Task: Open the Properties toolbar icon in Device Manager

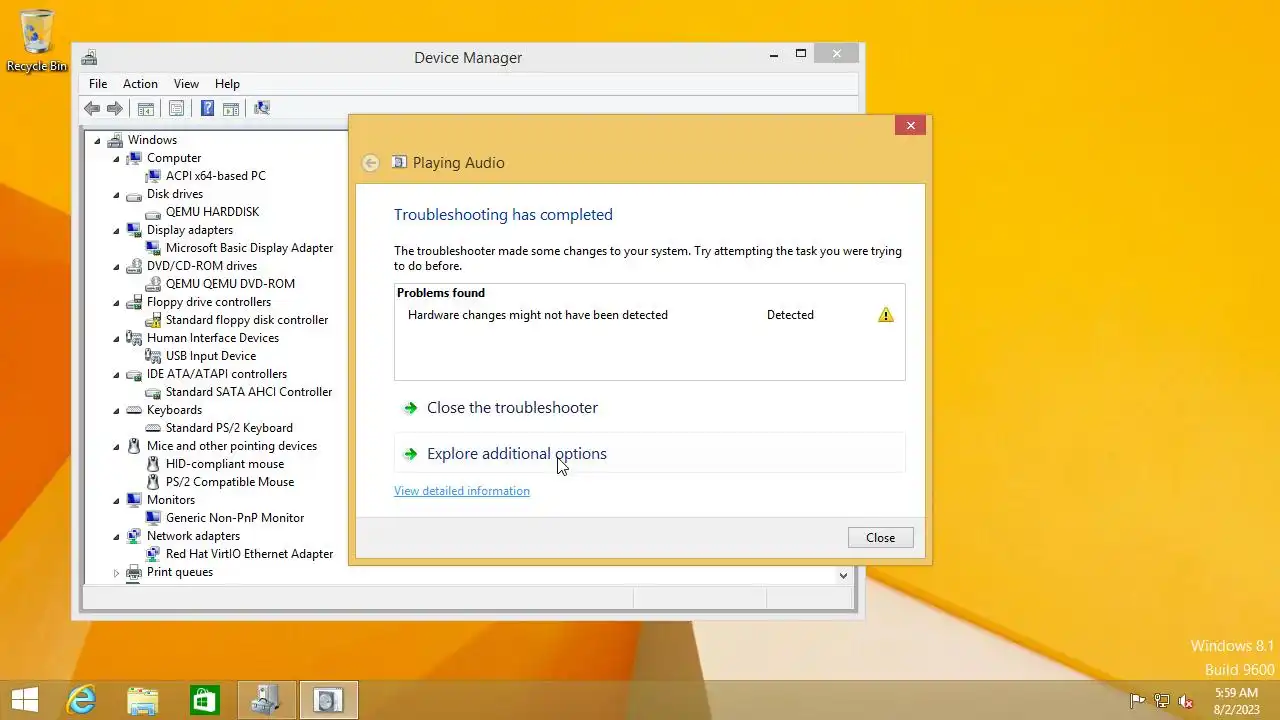Action: tap(176, 108)
